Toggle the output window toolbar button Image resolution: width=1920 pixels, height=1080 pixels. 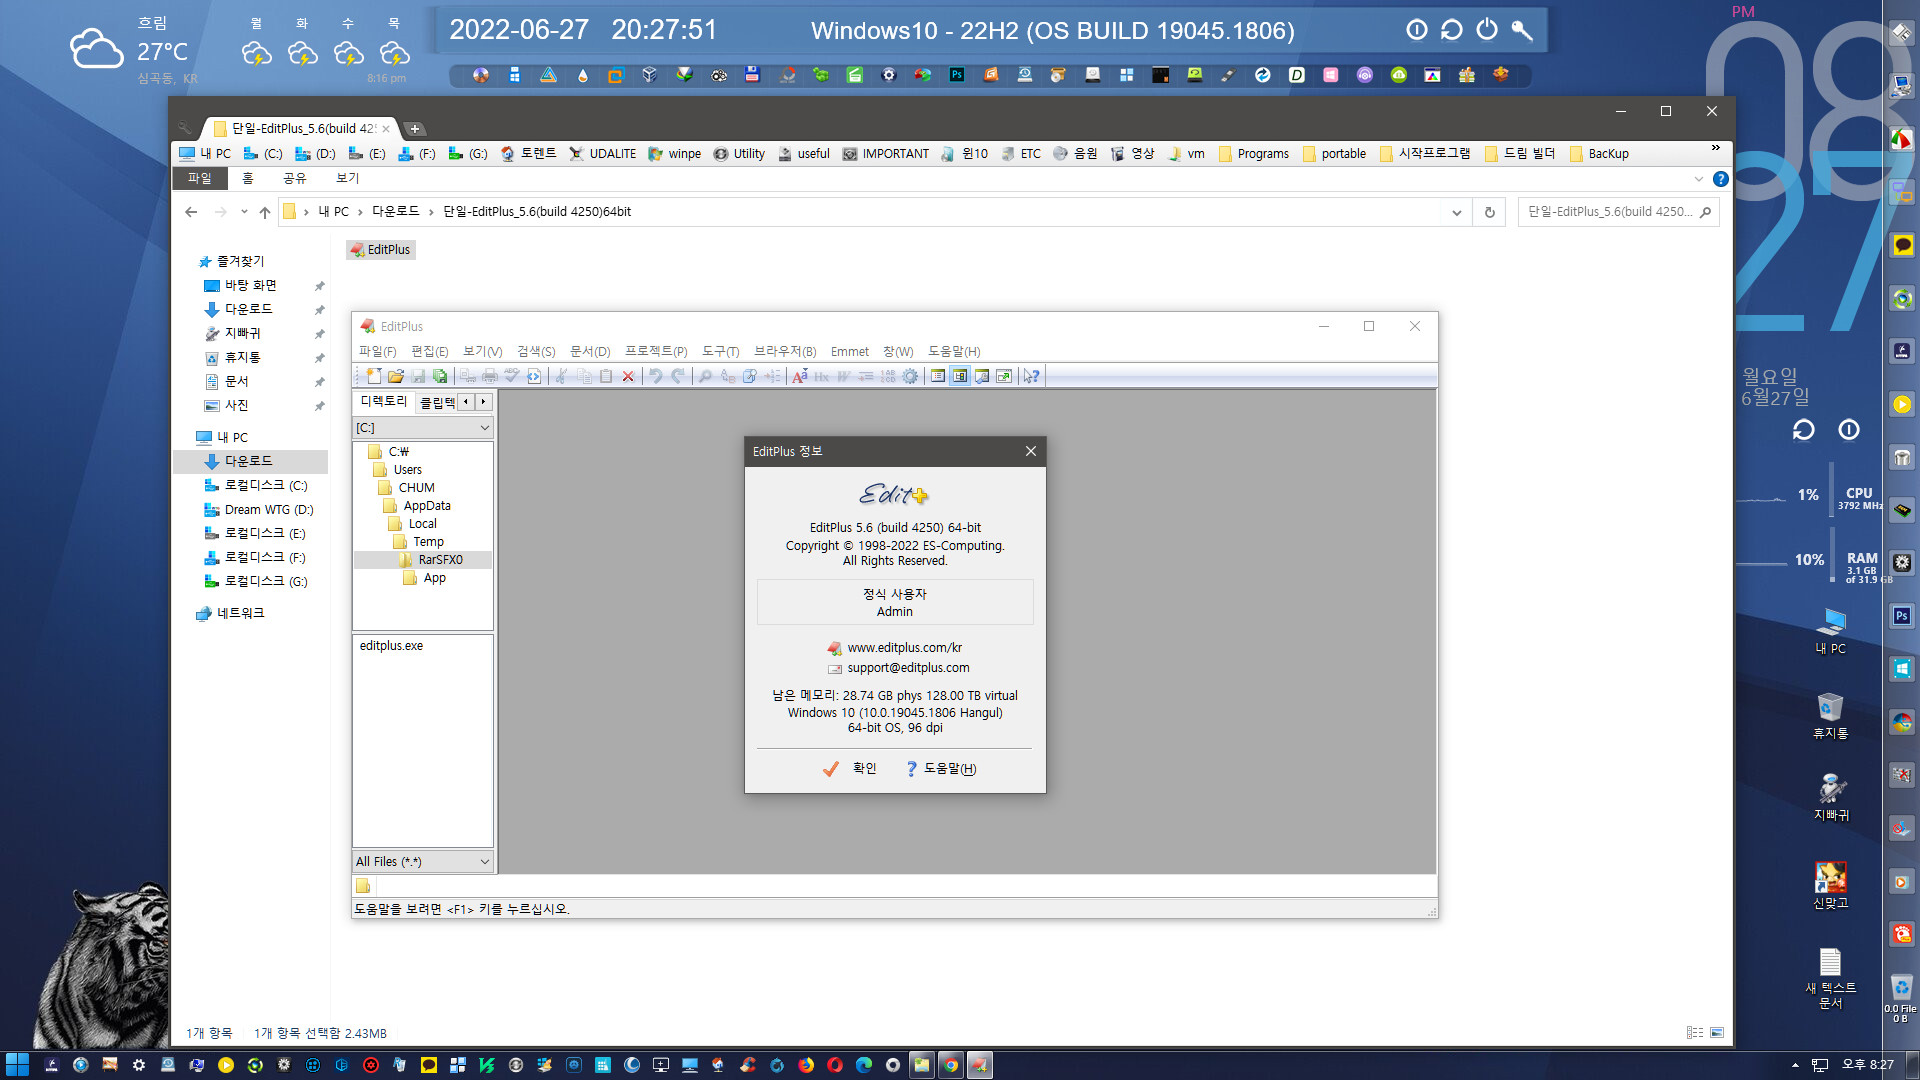982,376
